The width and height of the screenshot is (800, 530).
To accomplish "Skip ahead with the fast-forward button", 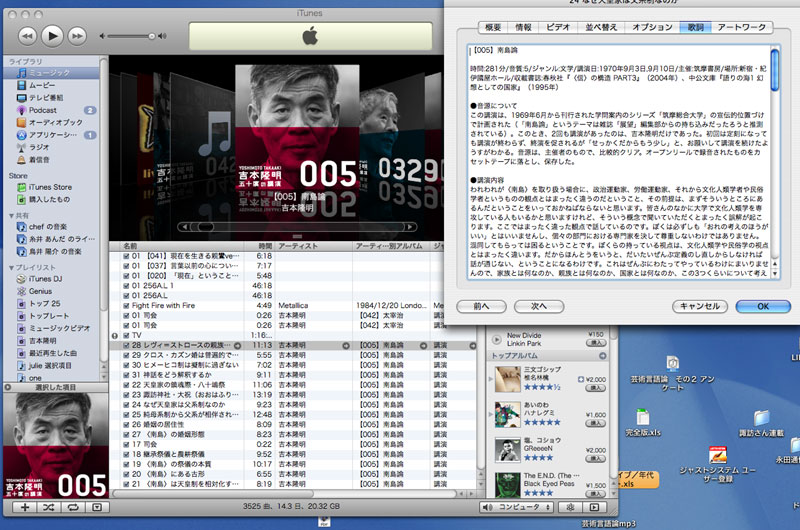I will coord(77,36).
